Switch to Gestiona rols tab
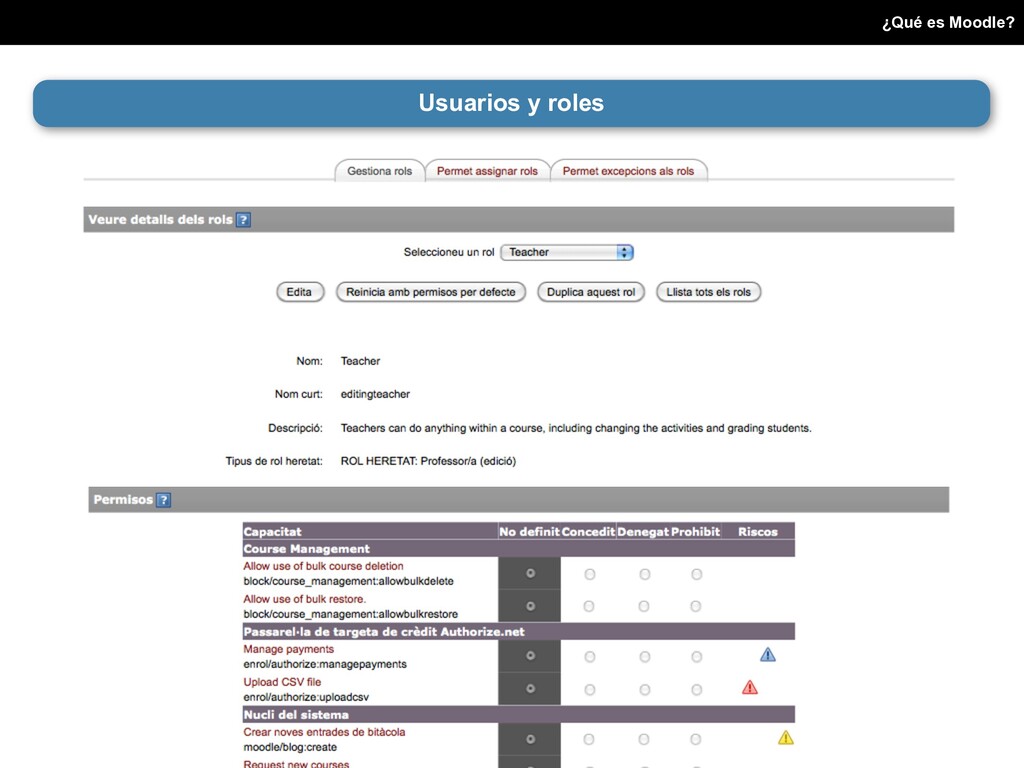This screenshot has height=768, width=1024. pos(379,171)
